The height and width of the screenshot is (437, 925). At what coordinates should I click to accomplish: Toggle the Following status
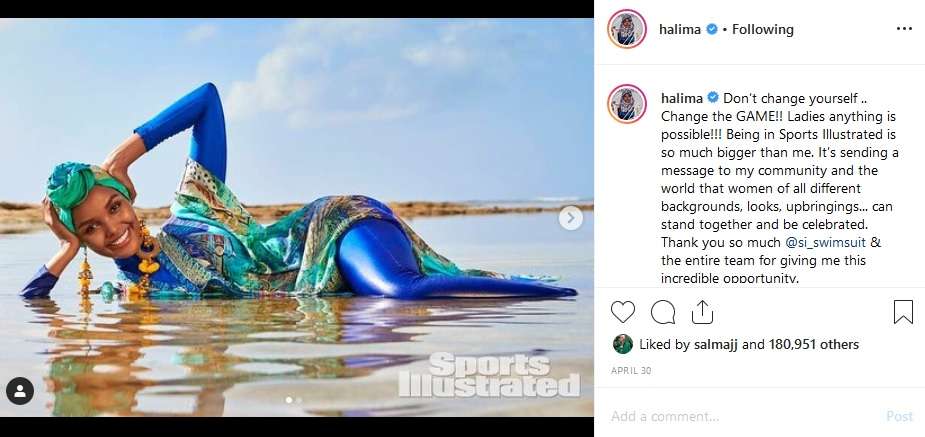click(762, 29)
